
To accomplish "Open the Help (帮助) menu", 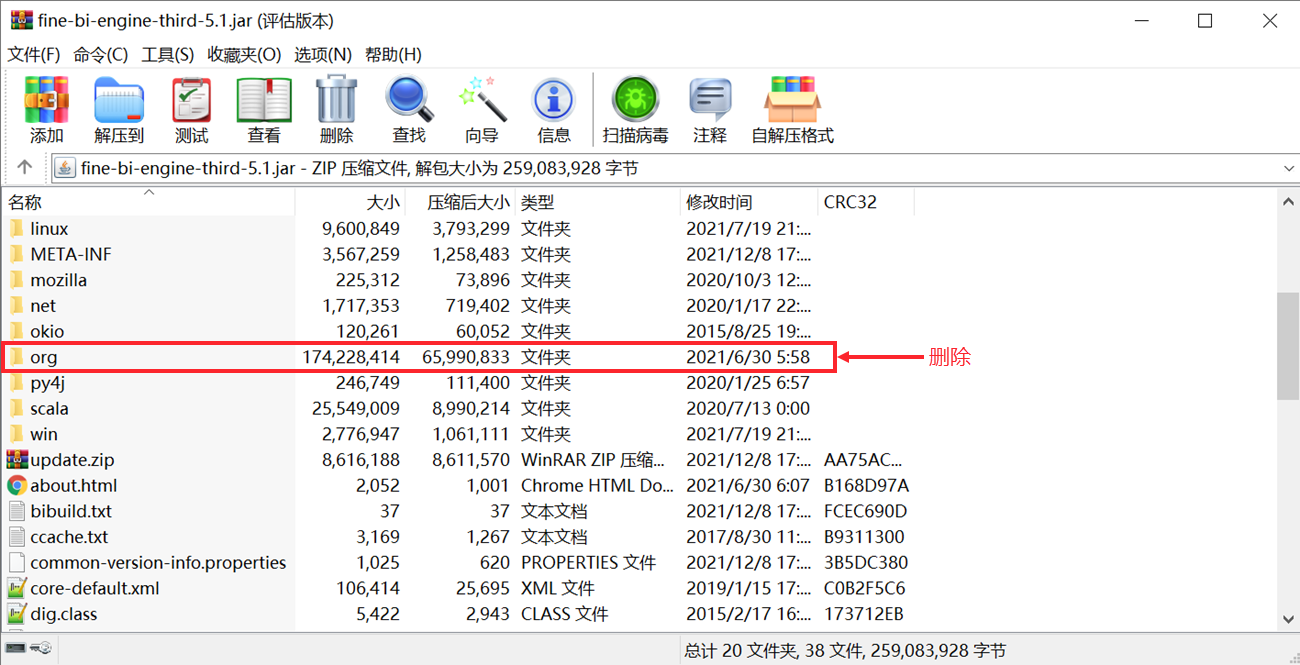I will click(393, 54).
